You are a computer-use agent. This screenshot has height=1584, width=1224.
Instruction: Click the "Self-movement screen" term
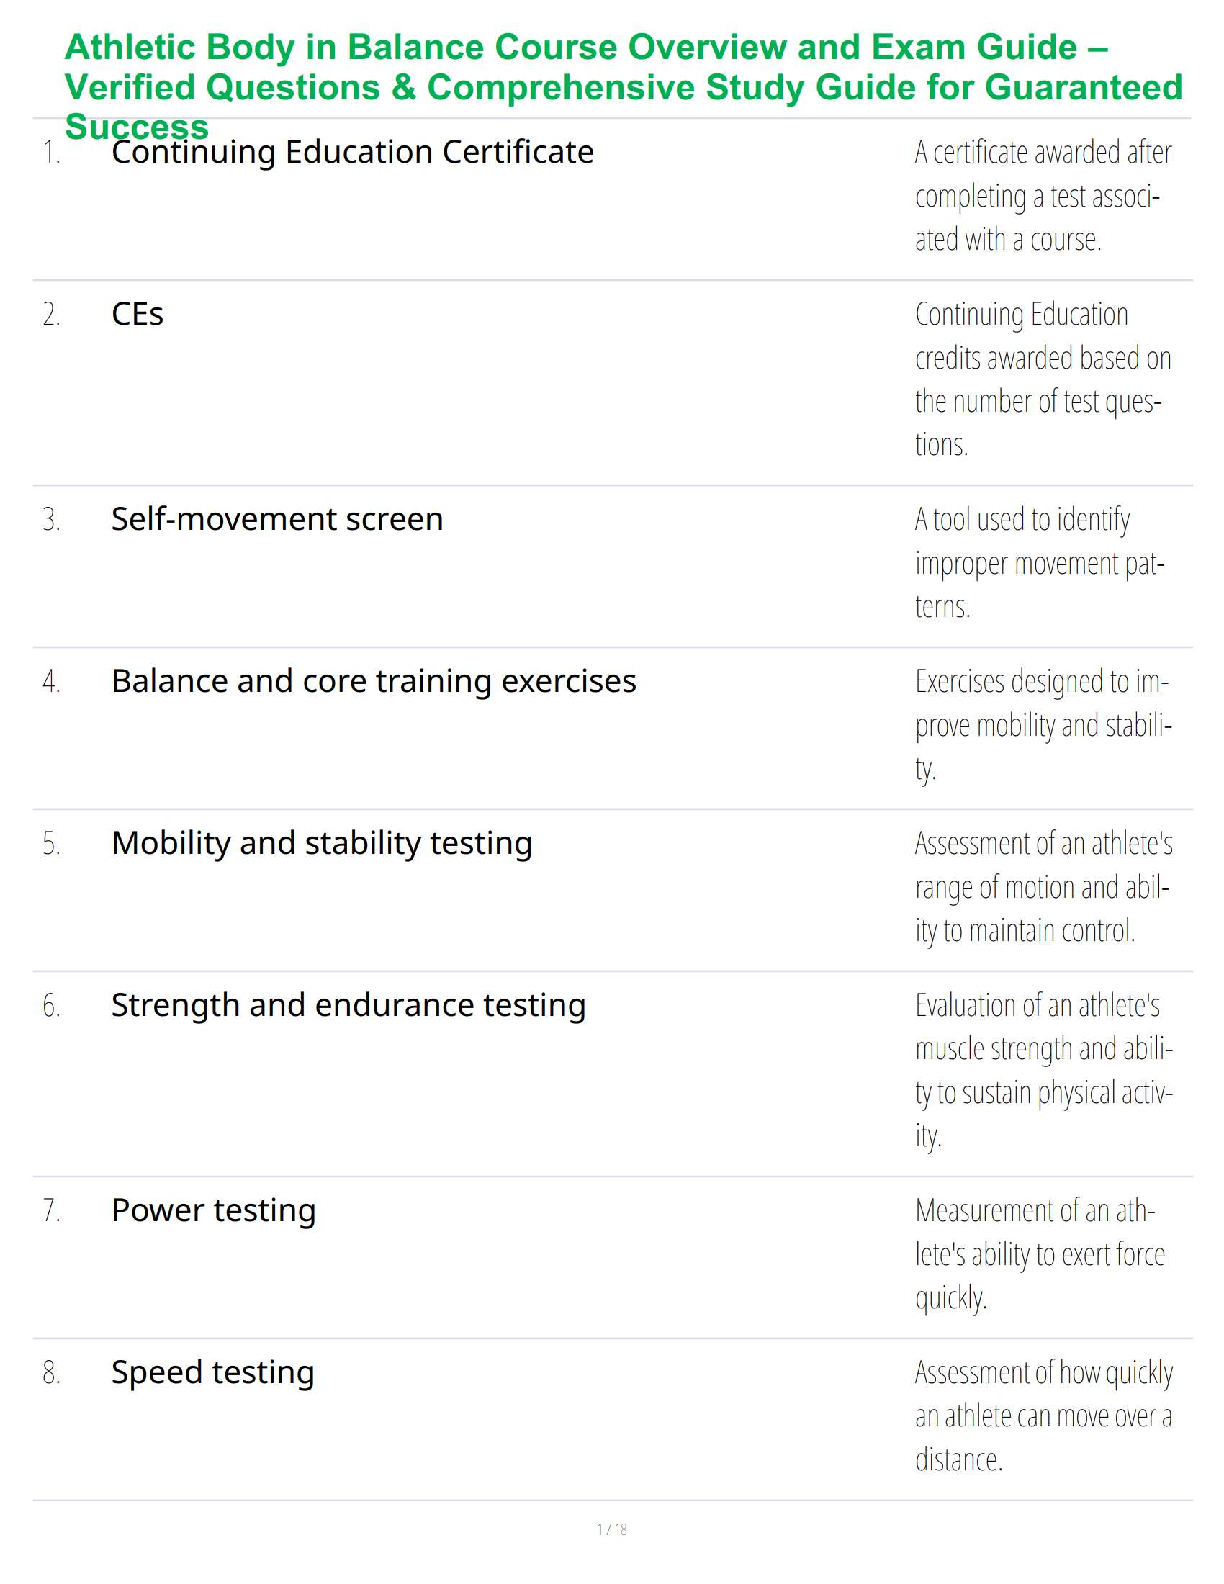[277, 519]
